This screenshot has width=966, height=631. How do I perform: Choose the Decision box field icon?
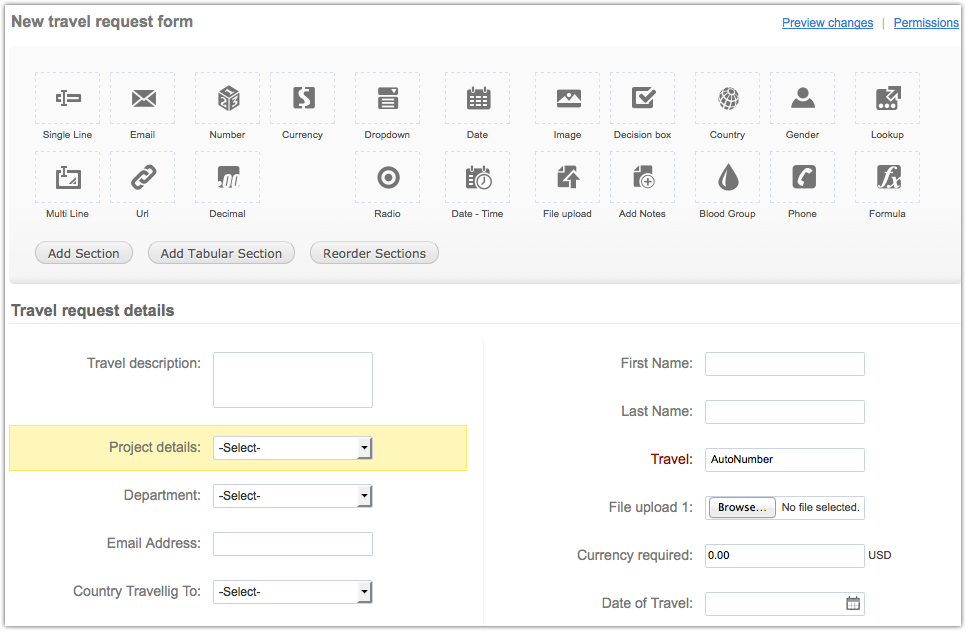click(x=642, y=98)
